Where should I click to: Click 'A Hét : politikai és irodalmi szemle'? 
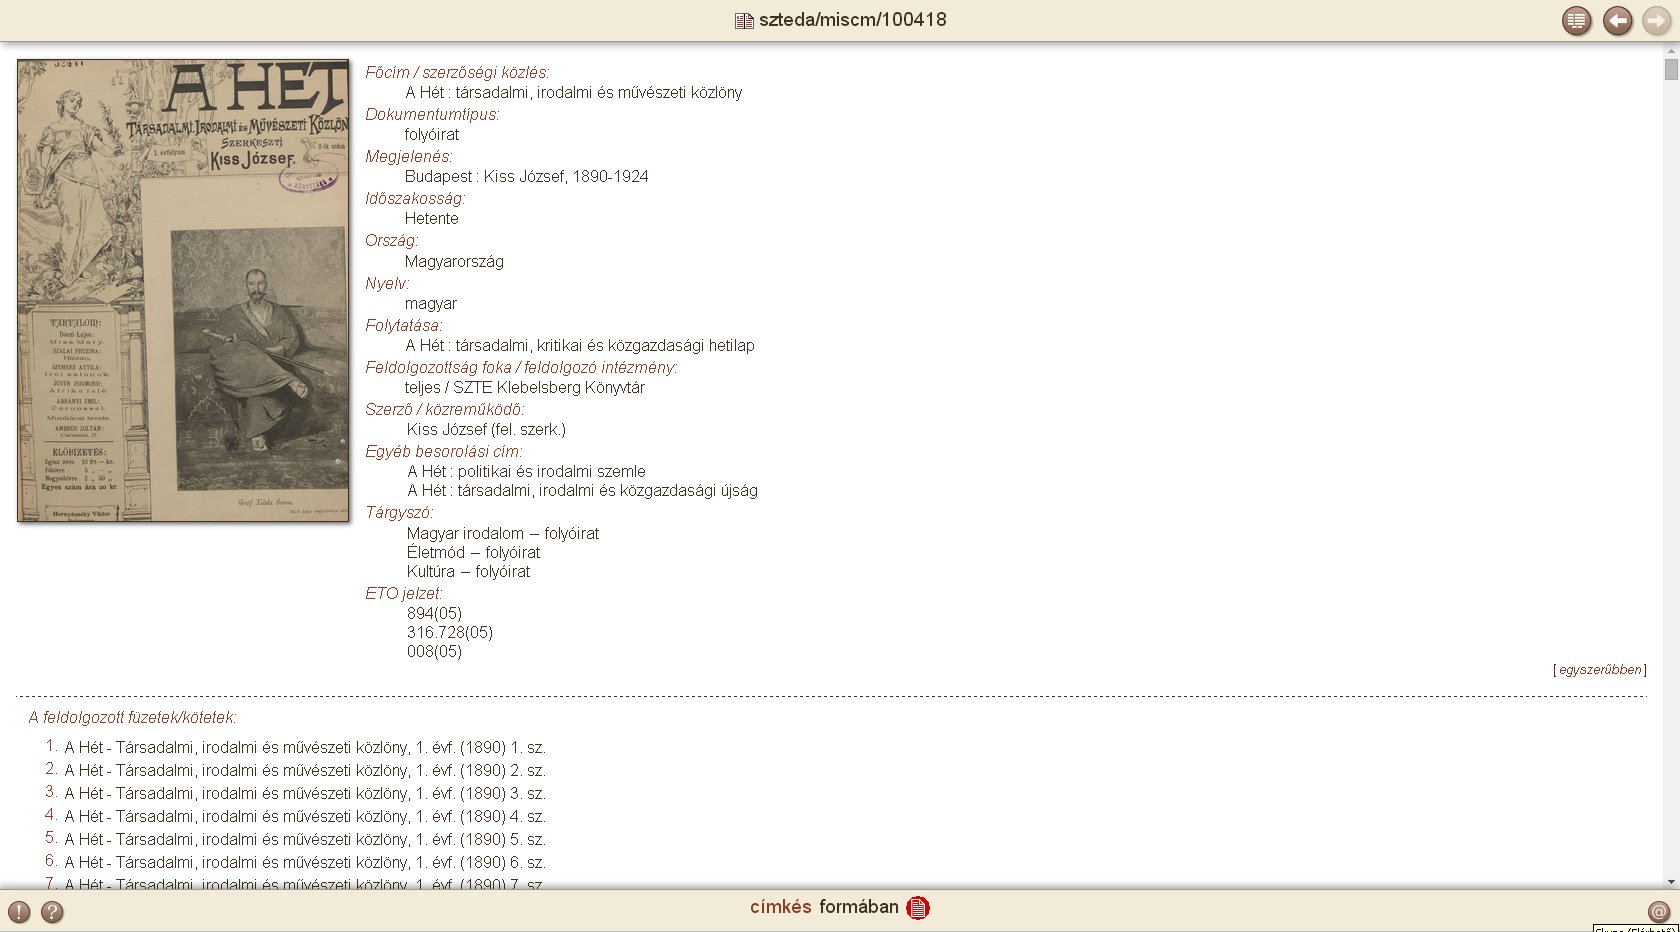526,471
